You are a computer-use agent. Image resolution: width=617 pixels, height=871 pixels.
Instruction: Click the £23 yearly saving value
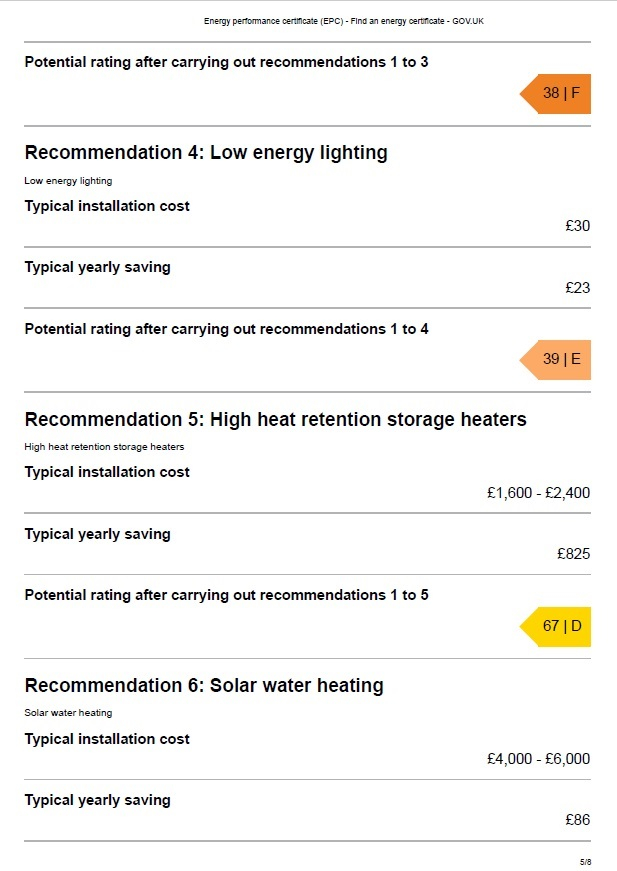578,287
